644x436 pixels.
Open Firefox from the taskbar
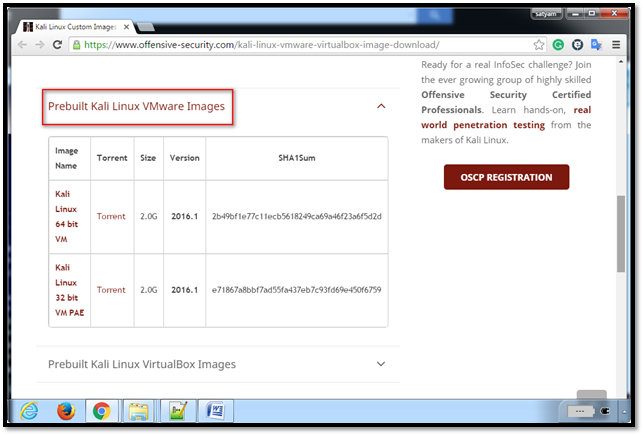click(x=66, y=410)
